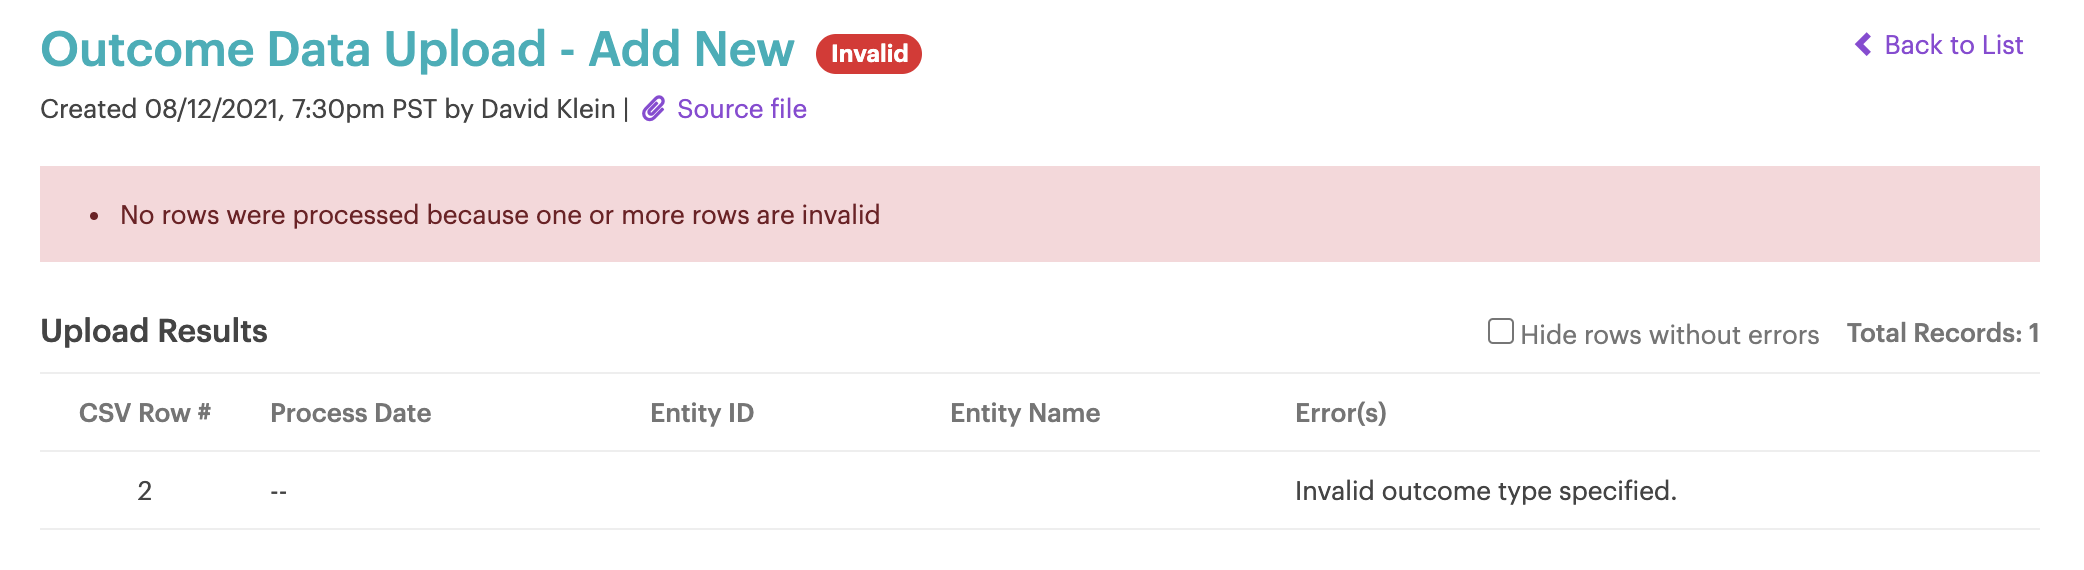Image resolution: width=2084 pixels, height=570 pixels.
Task: Enable Hide rows without errors checkbox
Action: [x=1500, y=332]
